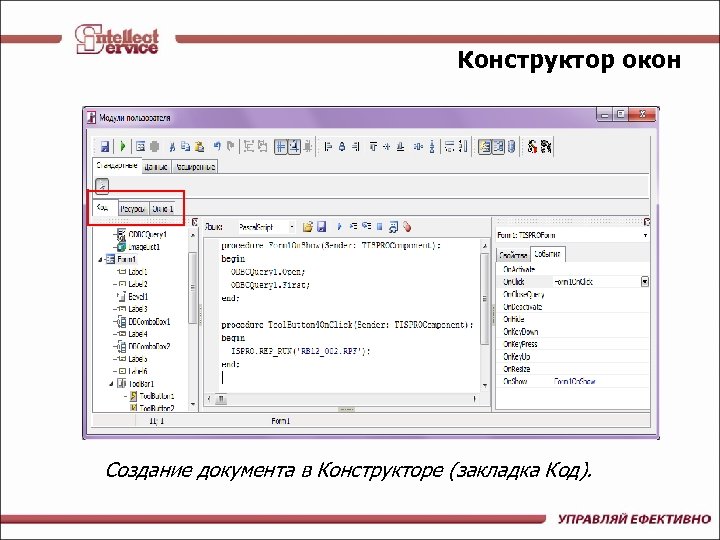Viewport: 720px width, 540px height.
Task: Switch to the События inspector tab
Action: click(x=547, y=253)
